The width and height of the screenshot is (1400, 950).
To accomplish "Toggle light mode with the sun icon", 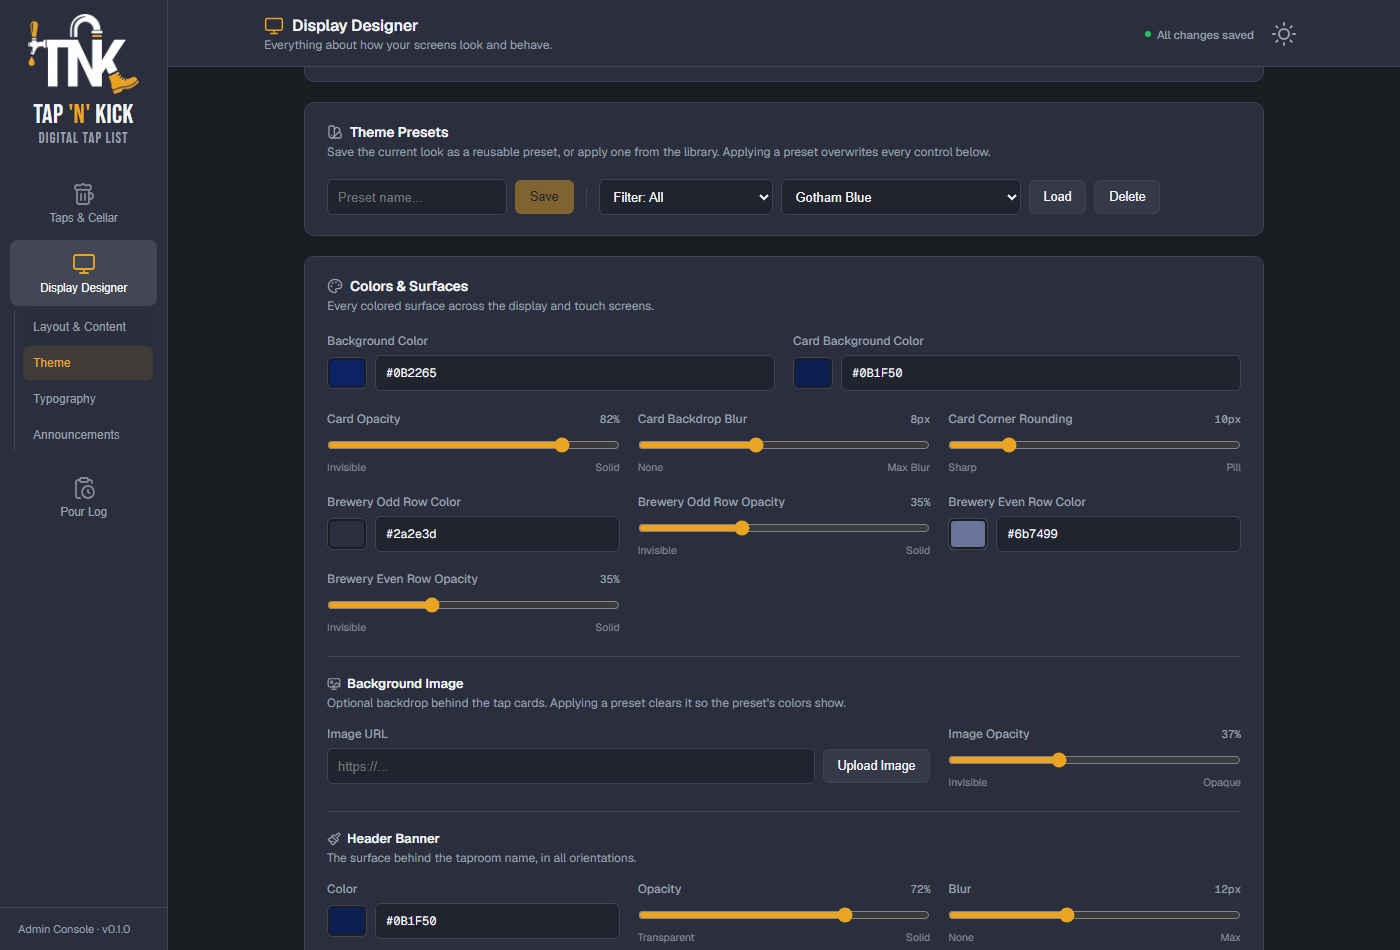I will click(1284, 34).
